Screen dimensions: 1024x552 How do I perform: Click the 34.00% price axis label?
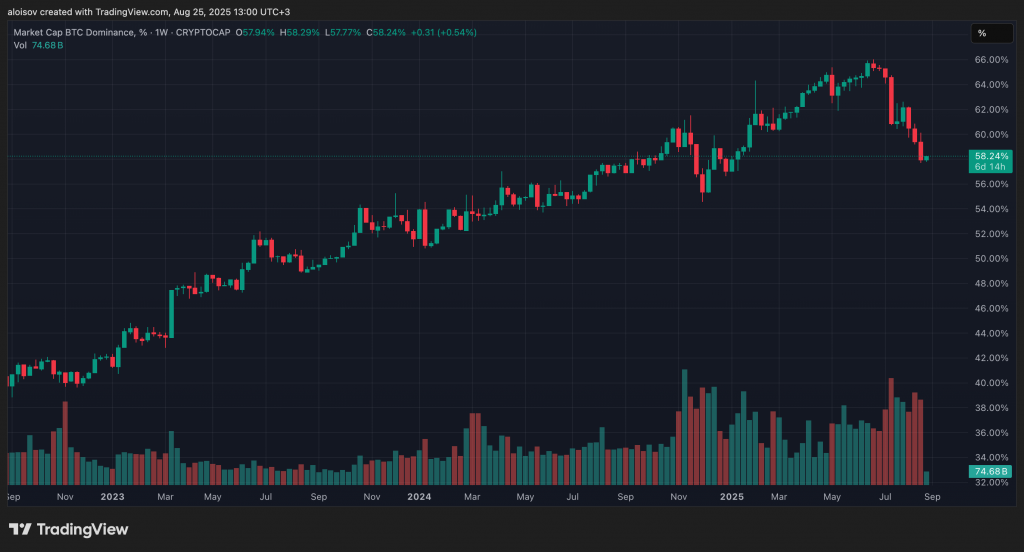[x=991, y=457]
